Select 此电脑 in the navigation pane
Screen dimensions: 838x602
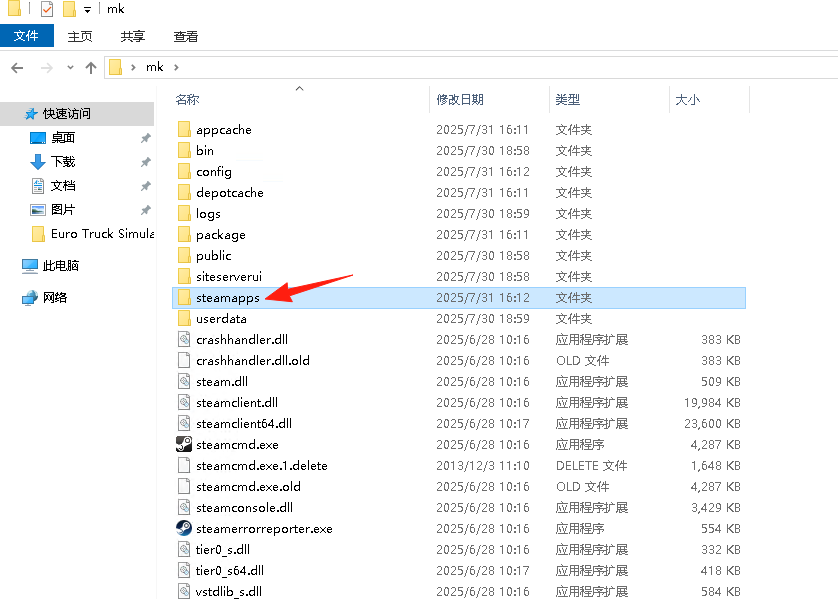60,266
